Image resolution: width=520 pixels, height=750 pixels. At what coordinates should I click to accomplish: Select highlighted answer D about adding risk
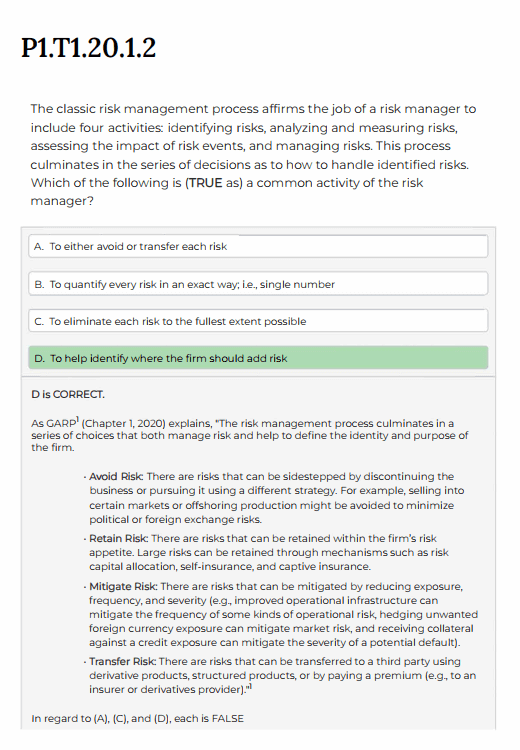pyautogui.click(x=258, y=358)
